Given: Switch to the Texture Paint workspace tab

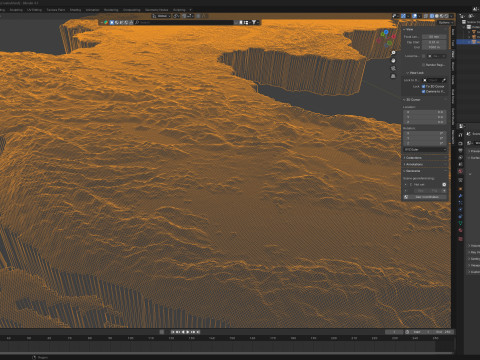Looking at the screenshot, I should tap(56, 10).
